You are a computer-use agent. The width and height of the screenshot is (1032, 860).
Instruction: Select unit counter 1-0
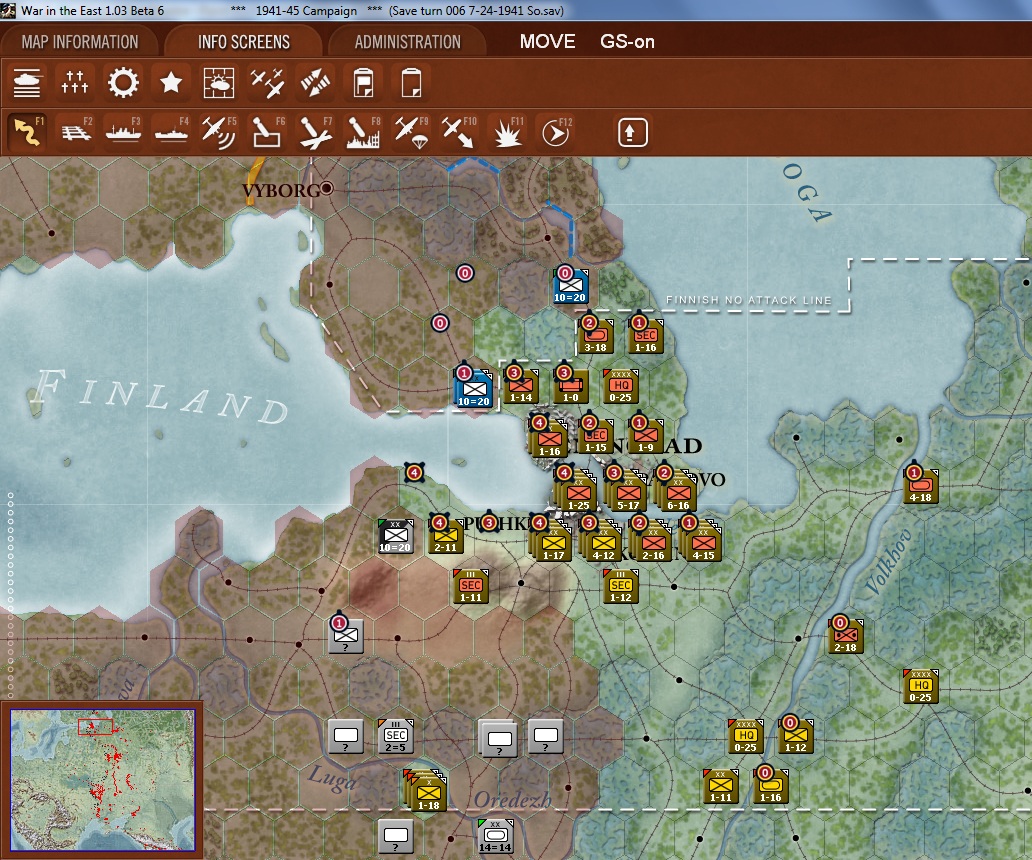click(571, 386)
